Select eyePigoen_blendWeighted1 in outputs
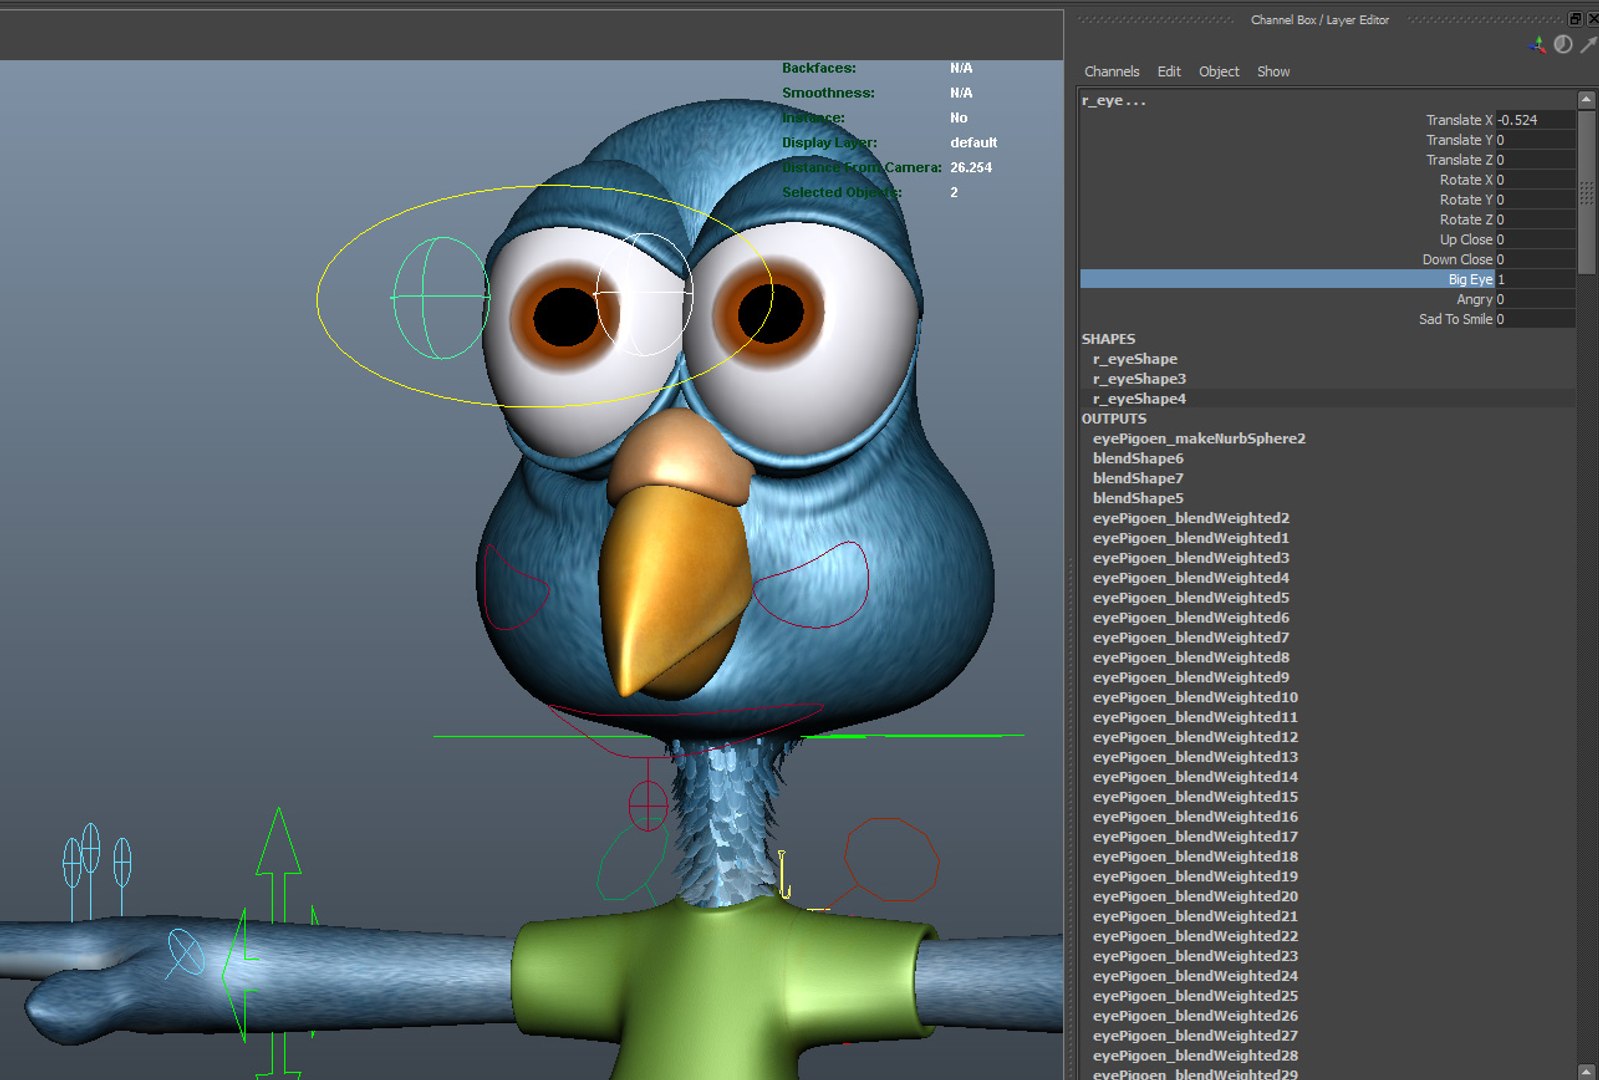 1191,538
